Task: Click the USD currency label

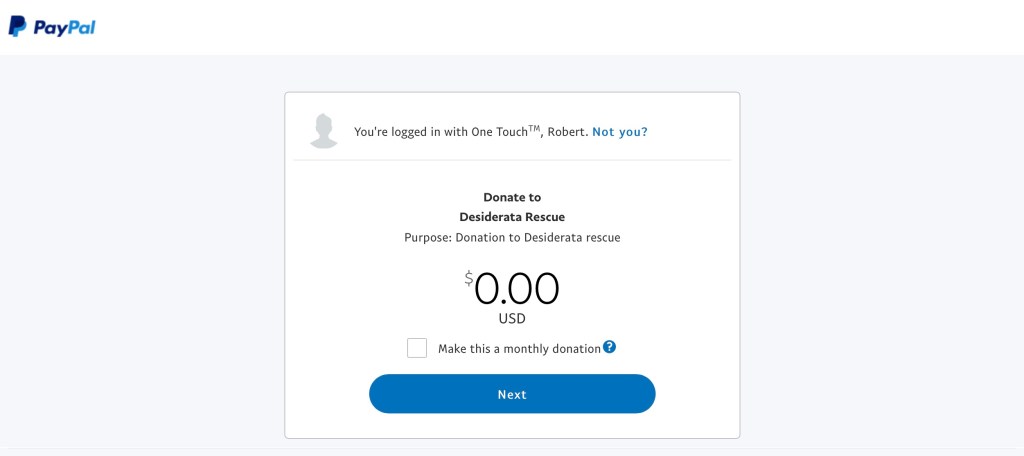Action: click(x=512, y=319)
